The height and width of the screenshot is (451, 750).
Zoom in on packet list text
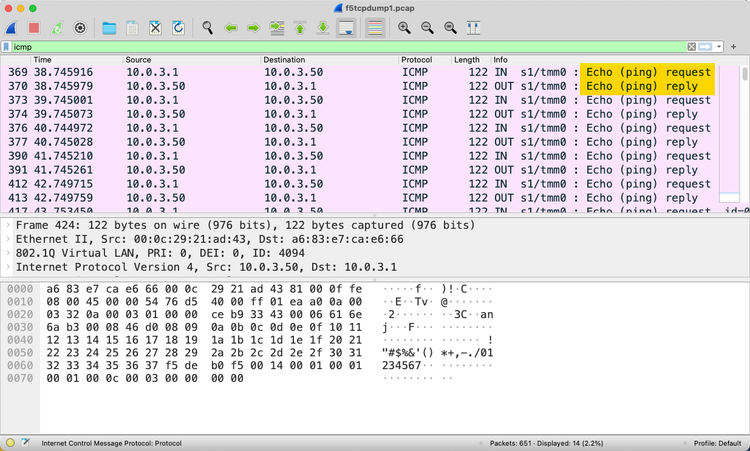(404, 28)
